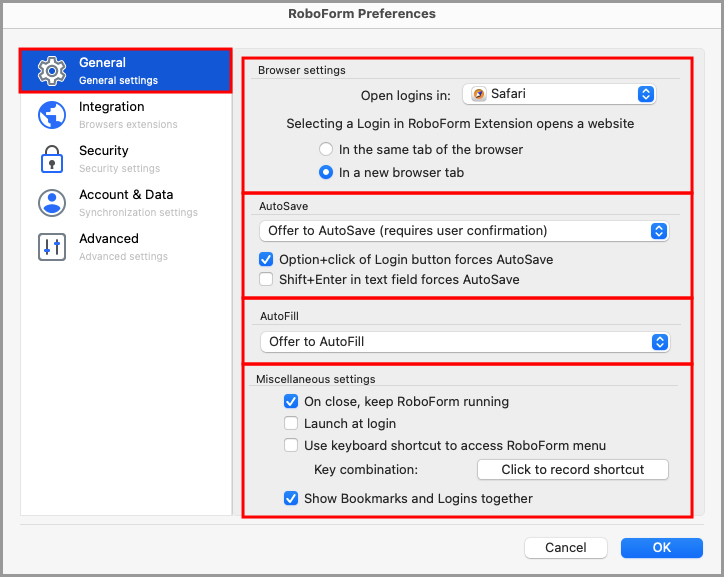Image resolution: width=724 pixels, height=577 pixels.
Task: Expand the Offer to AutoSave dropdown
Action: click(464, 231)
